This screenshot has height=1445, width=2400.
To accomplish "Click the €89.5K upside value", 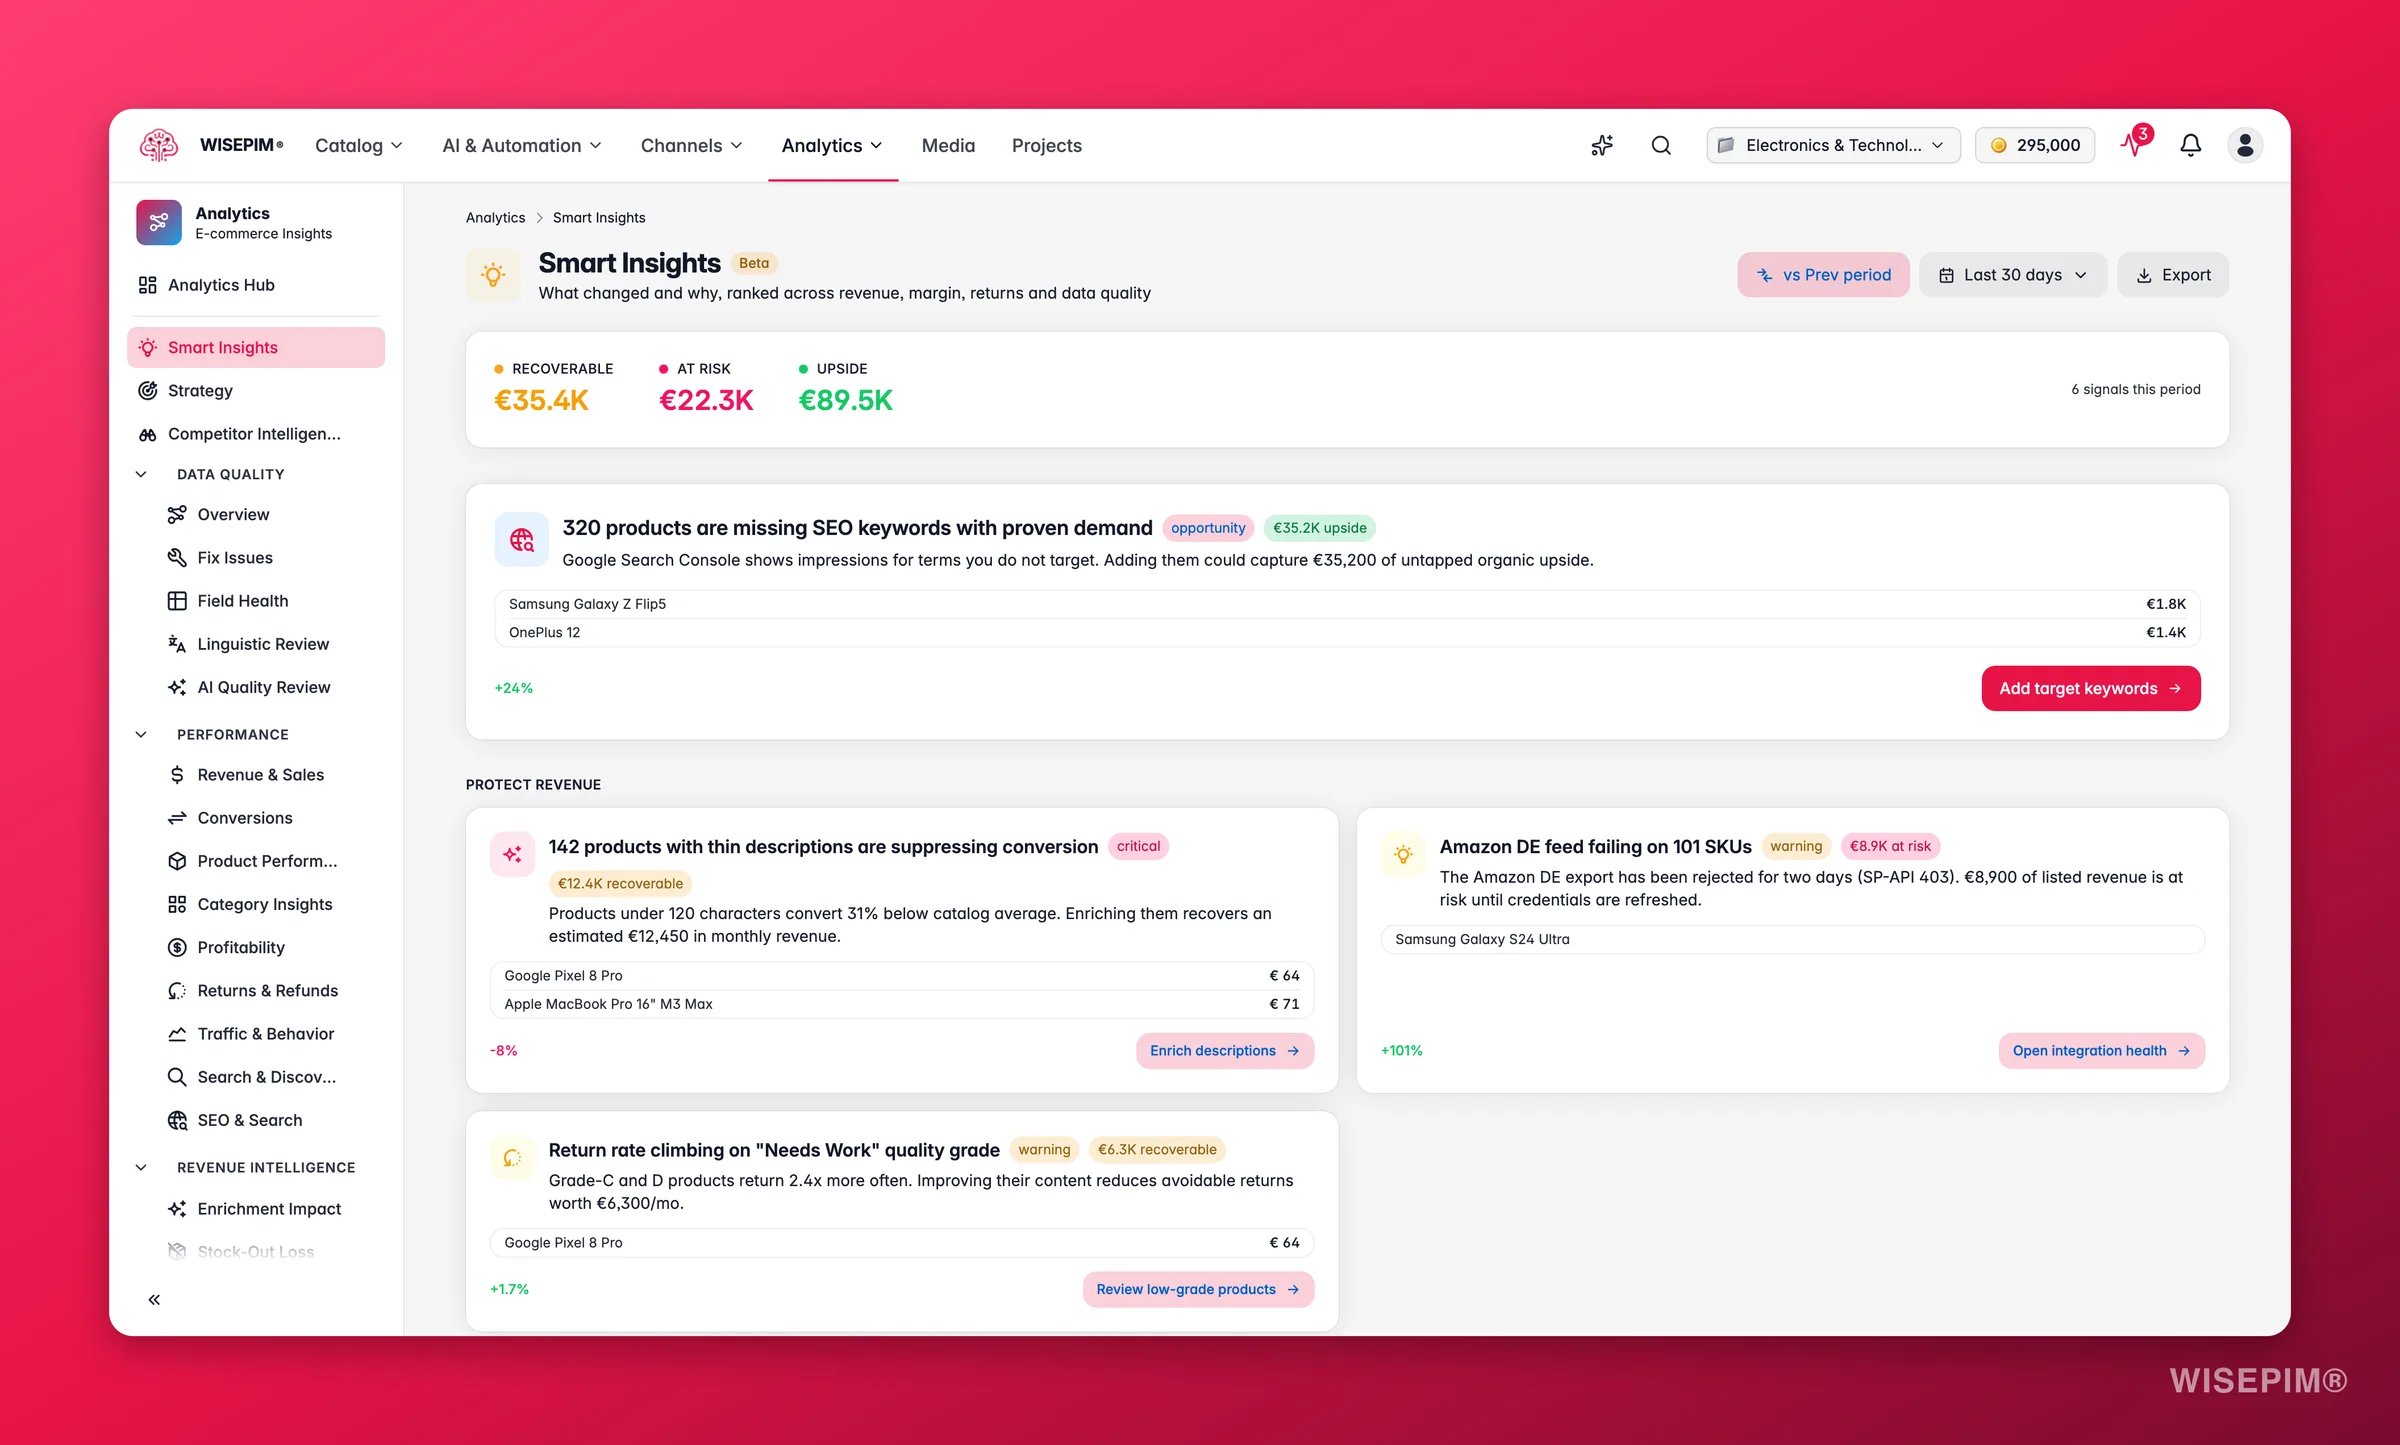I will [x=845, y=400].
